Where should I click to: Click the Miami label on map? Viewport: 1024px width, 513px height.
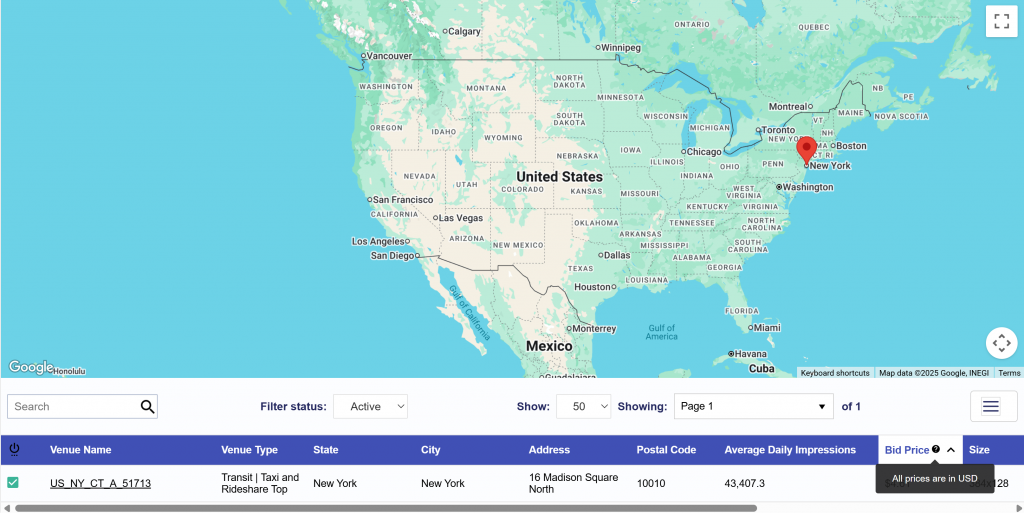[767, 328]
